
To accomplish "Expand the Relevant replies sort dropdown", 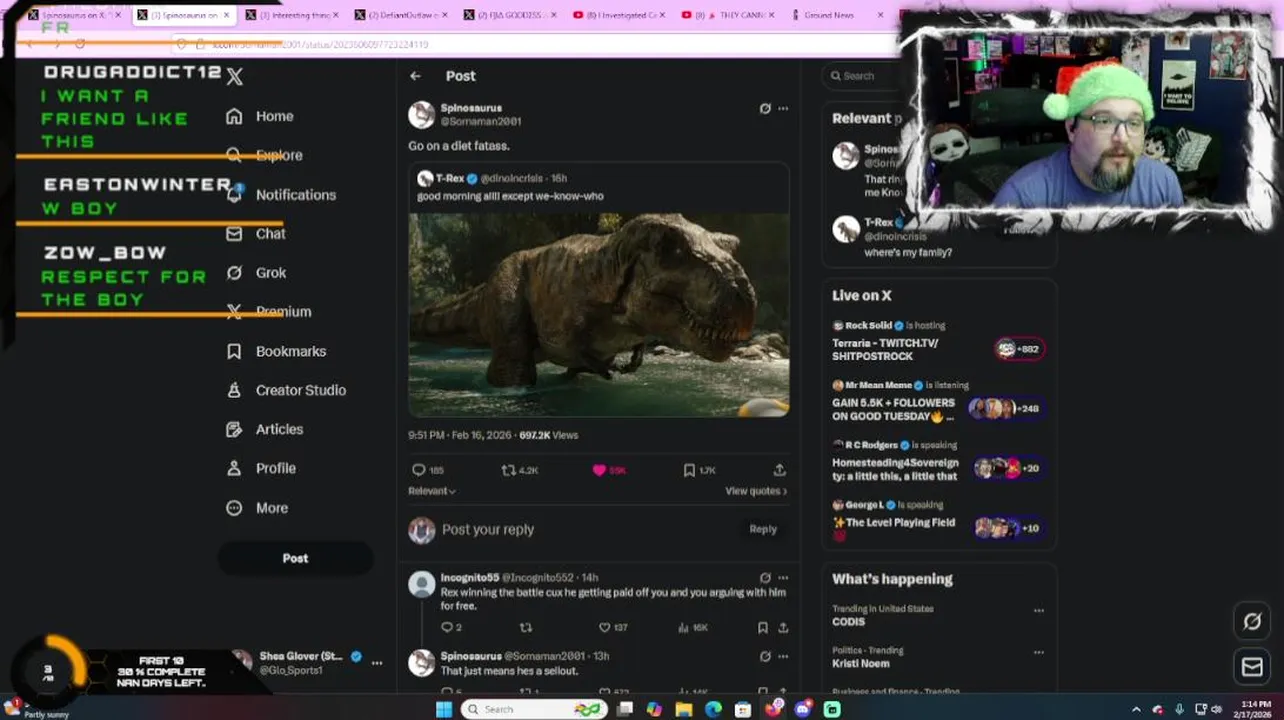I will [432, 491].
